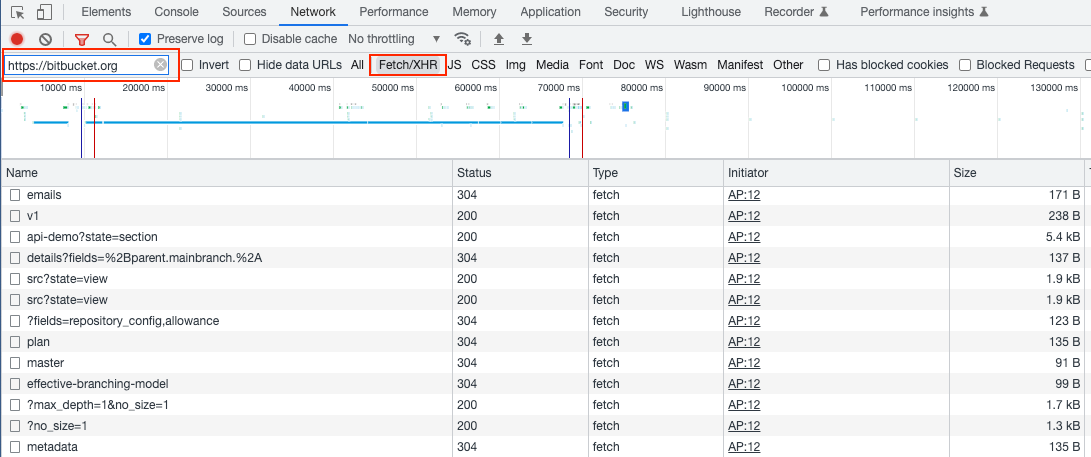Select the ?fields=repository_config,allowance request
The image size is (1091, 457).
tap(122, 321)
